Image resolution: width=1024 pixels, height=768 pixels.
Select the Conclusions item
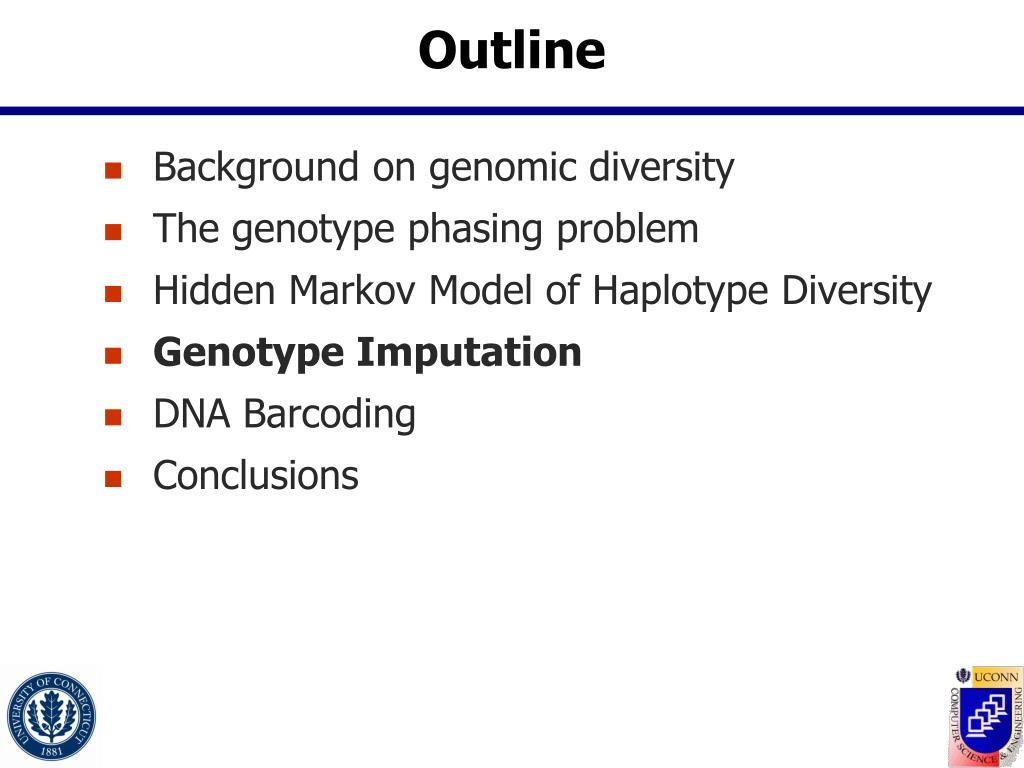click(x=256, y=475)
